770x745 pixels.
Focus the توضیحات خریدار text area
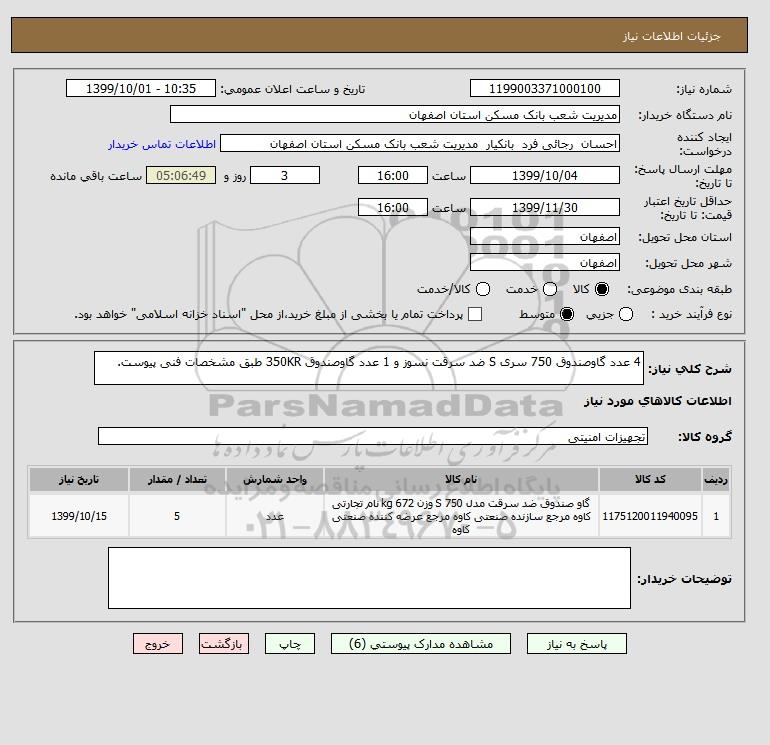click(369, 578)
